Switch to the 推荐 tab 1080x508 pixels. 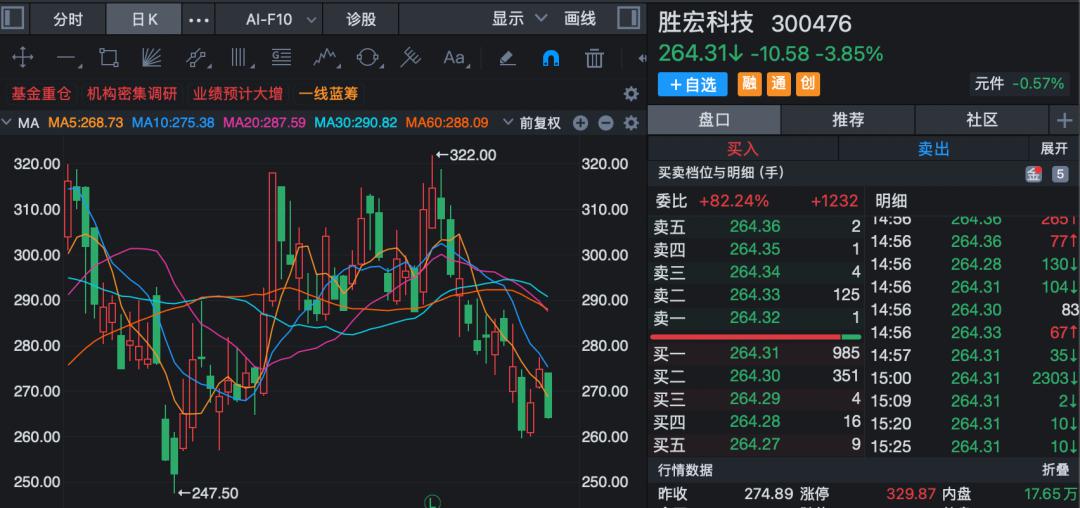(x=848, y=119)
